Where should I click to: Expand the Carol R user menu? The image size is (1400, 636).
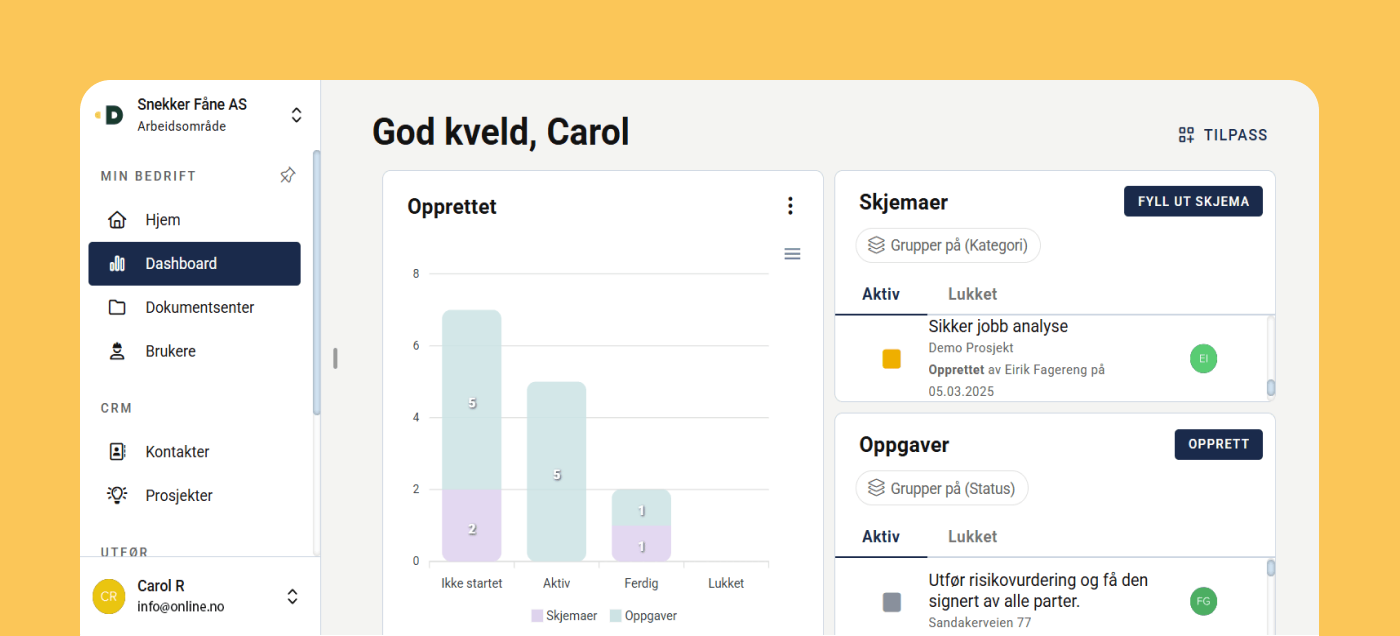(x=292, y=597)
